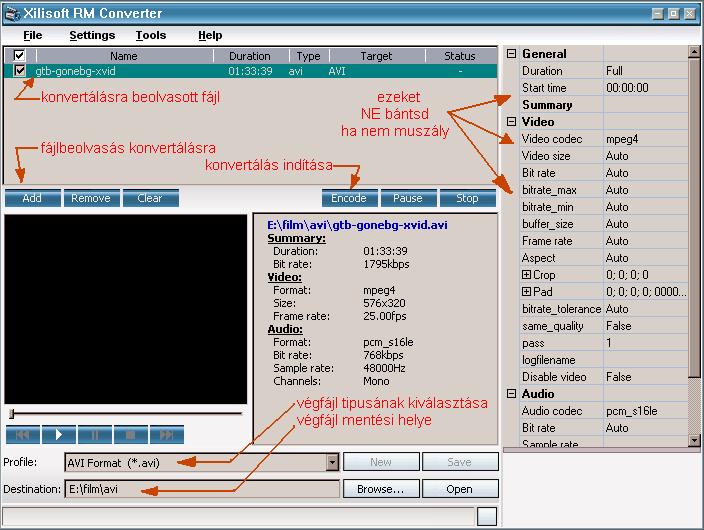Open the Profile format dropdown

[x=332, y=462]
